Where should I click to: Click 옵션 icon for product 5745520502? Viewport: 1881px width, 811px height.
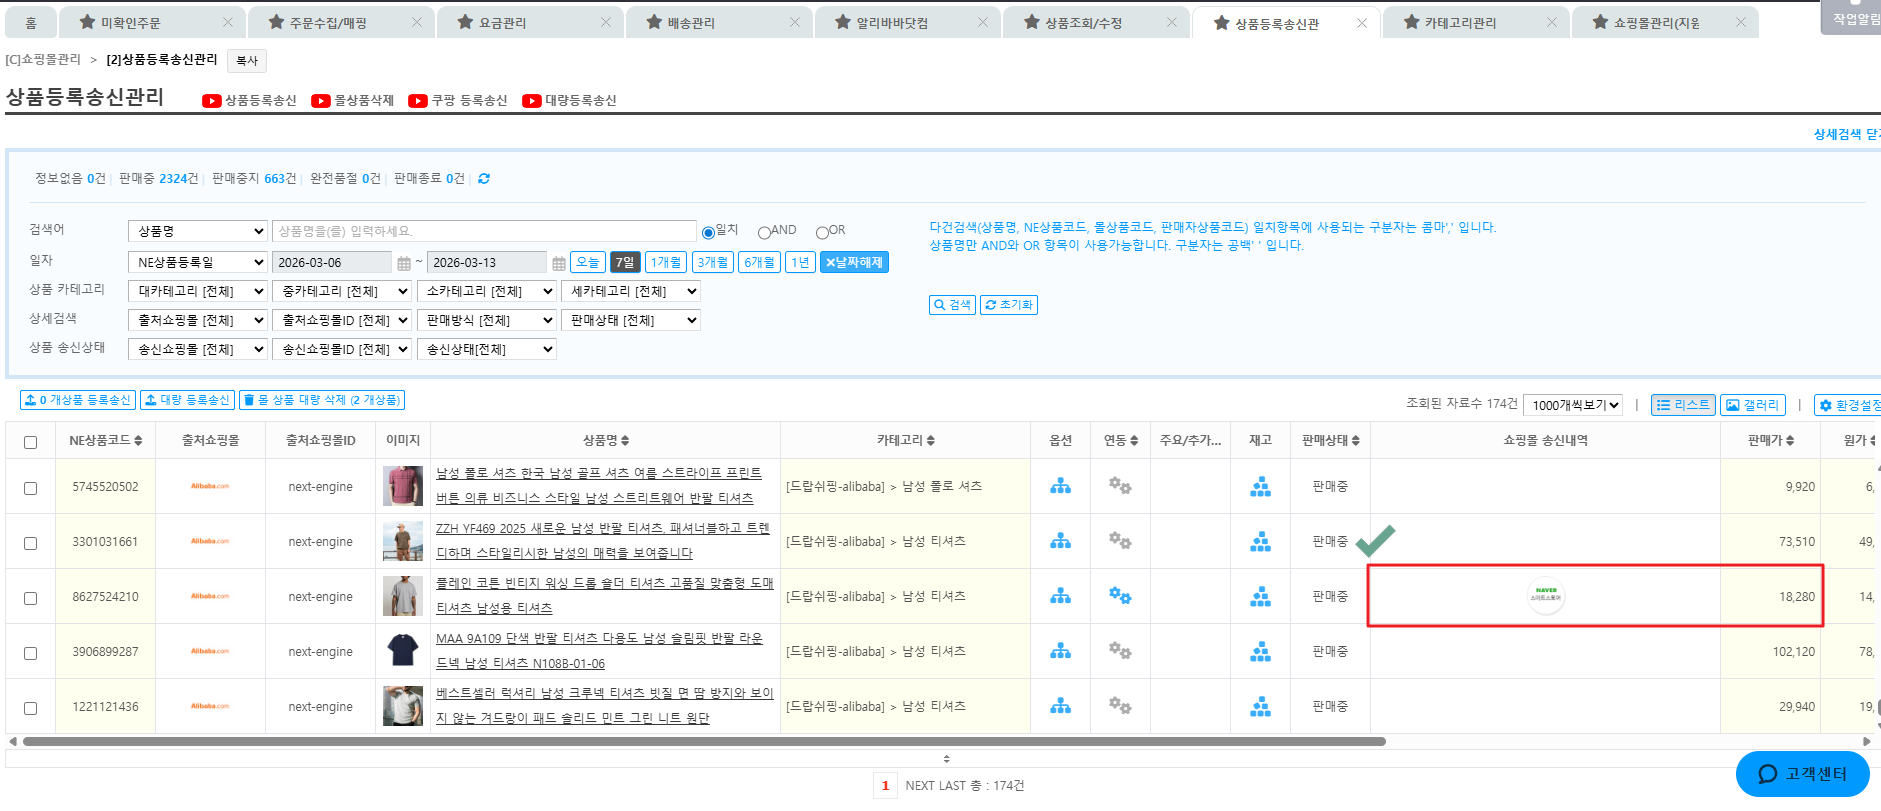click(x=1060, y=487)
